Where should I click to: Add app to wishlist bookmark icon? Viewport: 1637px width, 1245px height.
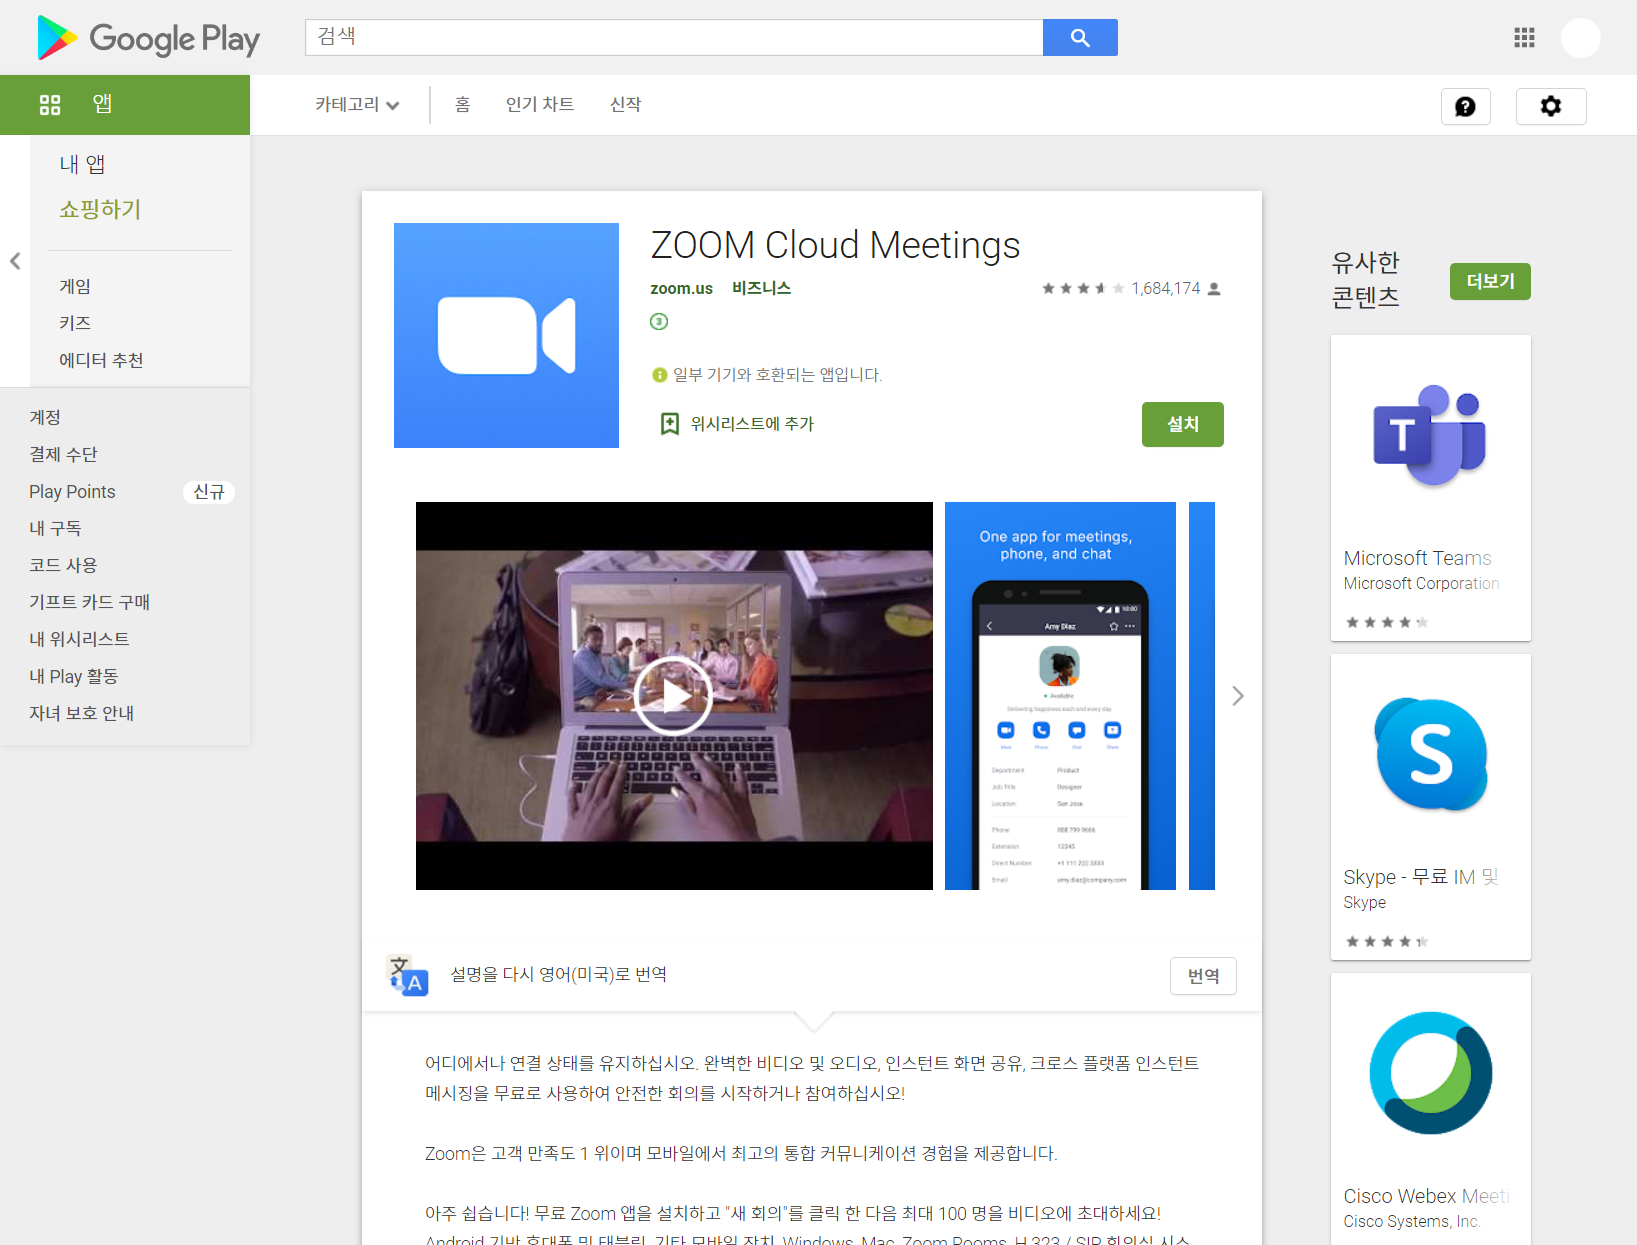point(670,424)
